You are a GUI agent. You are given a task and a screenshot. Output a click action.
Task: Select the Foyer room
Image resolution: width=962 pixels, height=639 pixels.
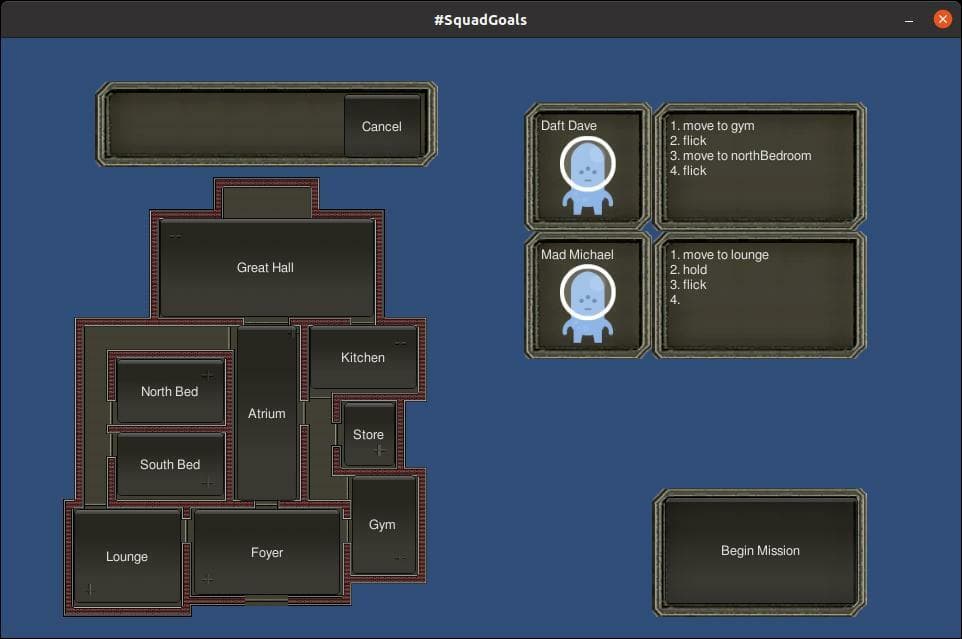click(267, 553)
